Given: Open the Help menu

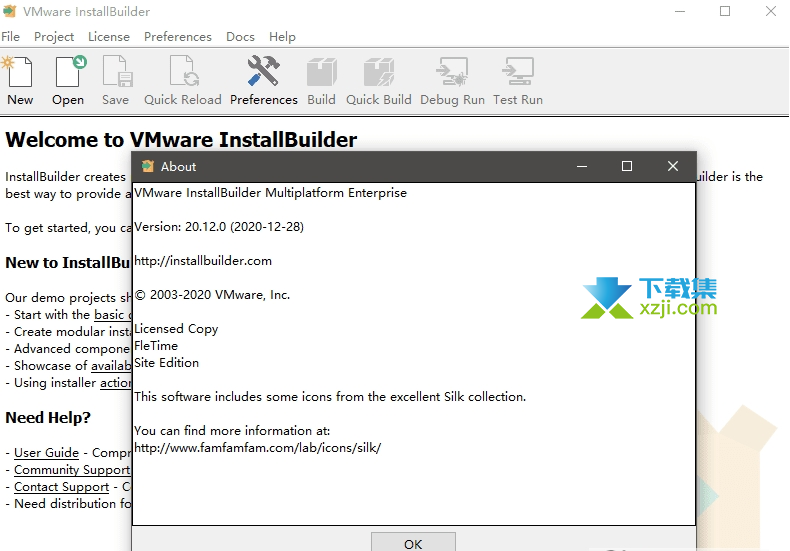Looking at the screenshot, I should (282, 37).
